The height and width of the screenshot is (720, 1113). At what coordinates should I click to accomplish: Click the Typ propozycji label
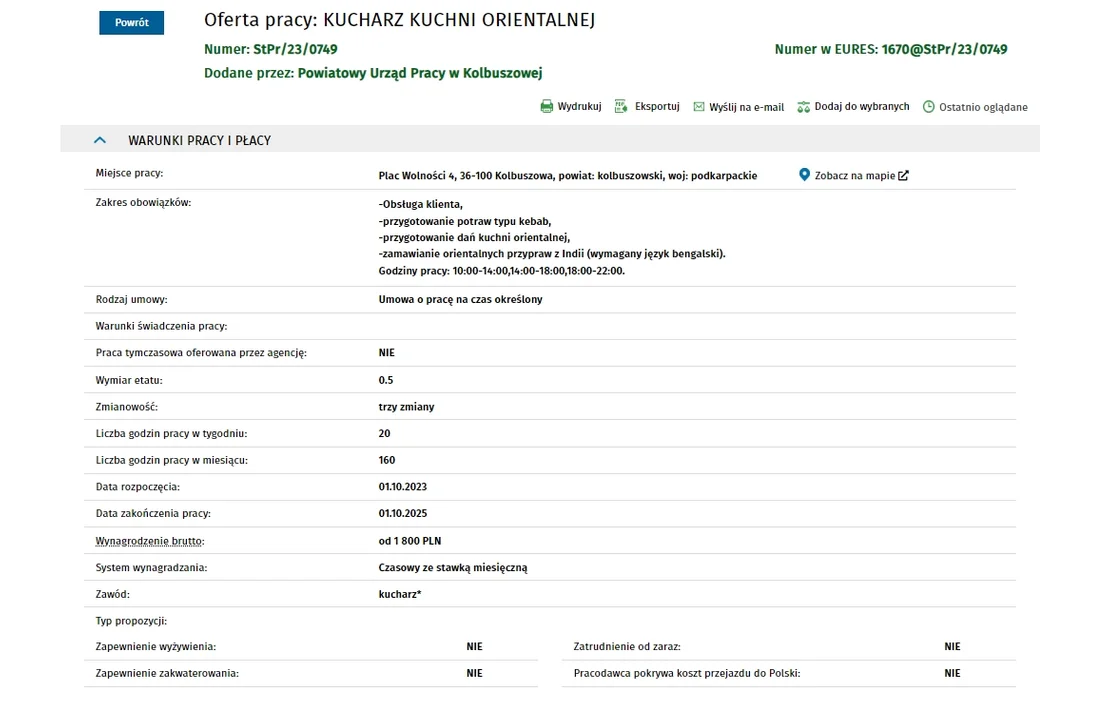(131, 621)
